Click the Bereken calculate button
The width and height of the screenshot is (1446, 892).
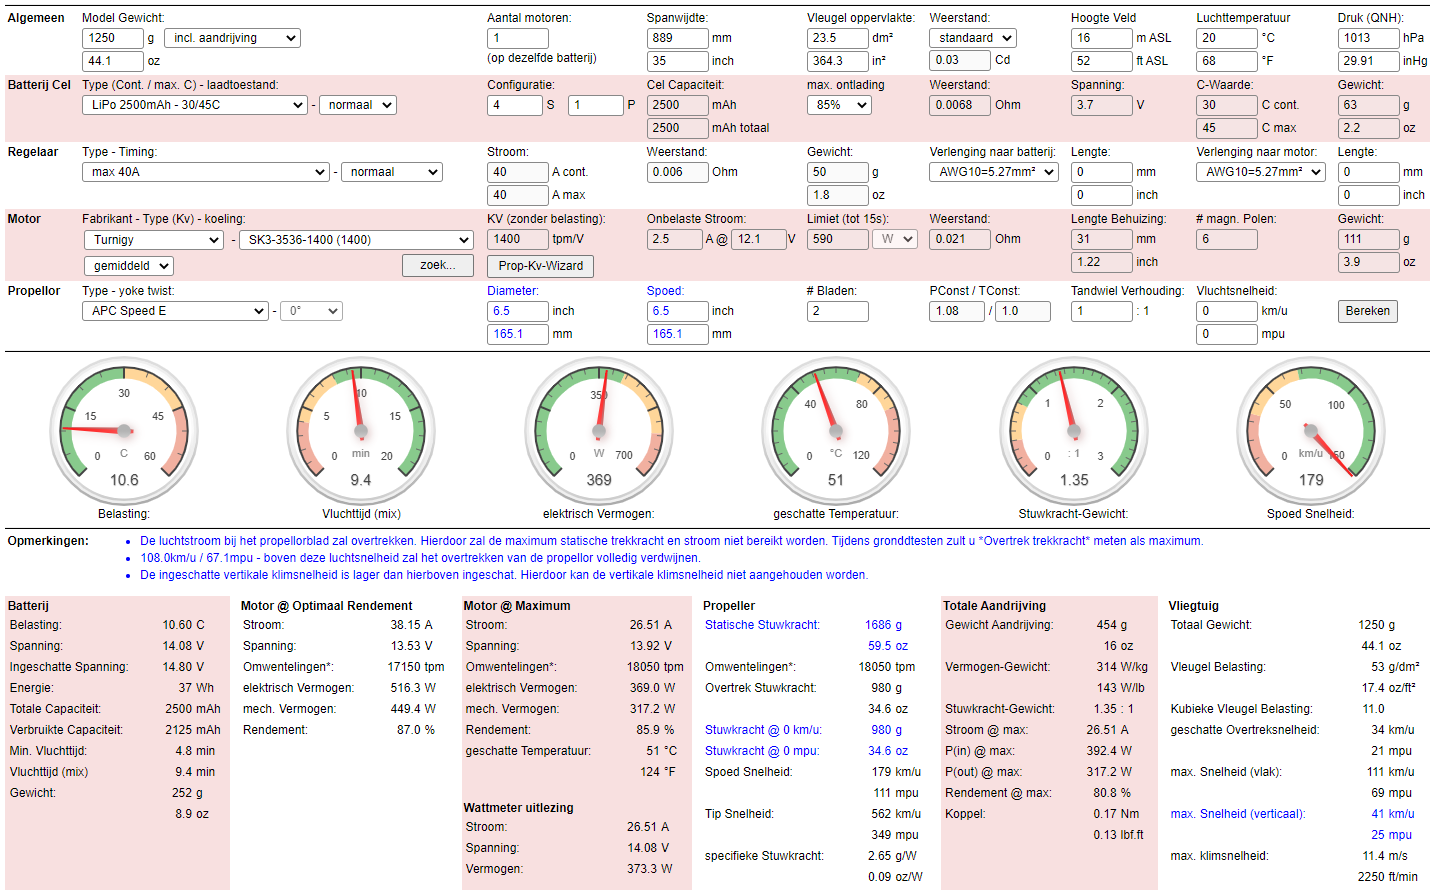coord(1367,311)
